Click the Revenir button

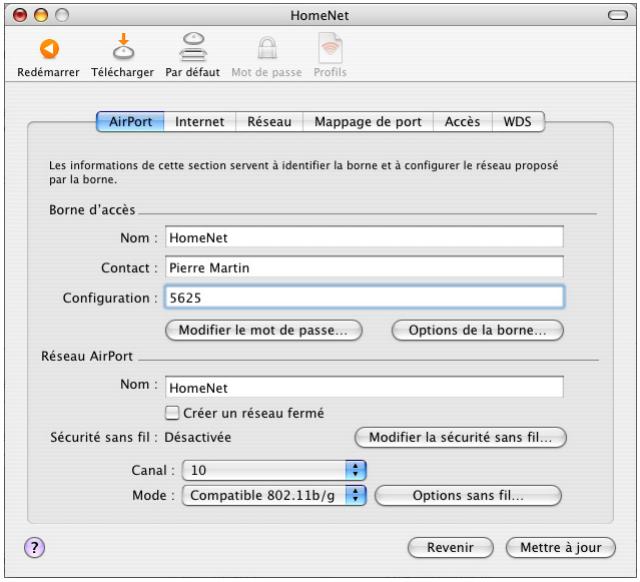tap(451, 547)
